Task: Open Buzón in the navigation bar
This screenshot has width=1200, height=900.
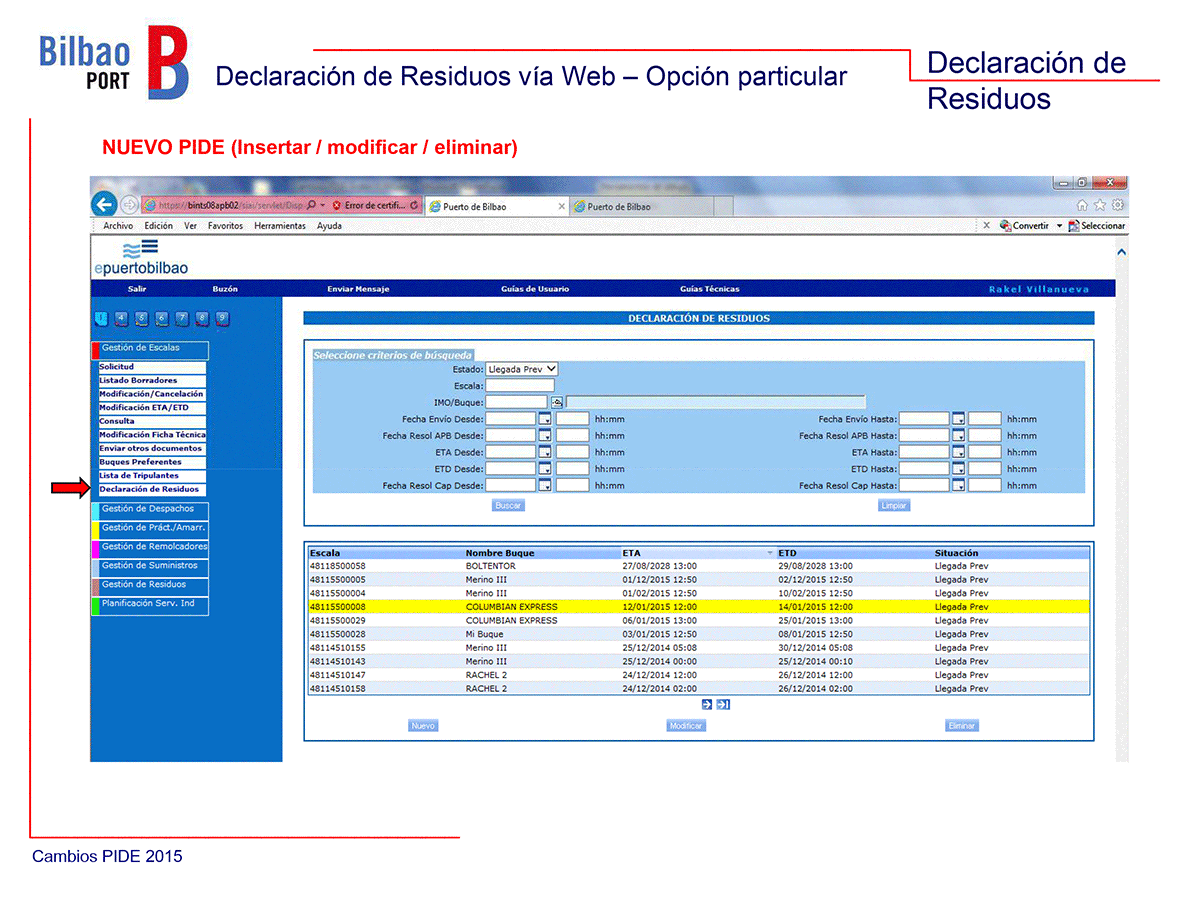Action: pyautogui.click(x=225, y=289)
